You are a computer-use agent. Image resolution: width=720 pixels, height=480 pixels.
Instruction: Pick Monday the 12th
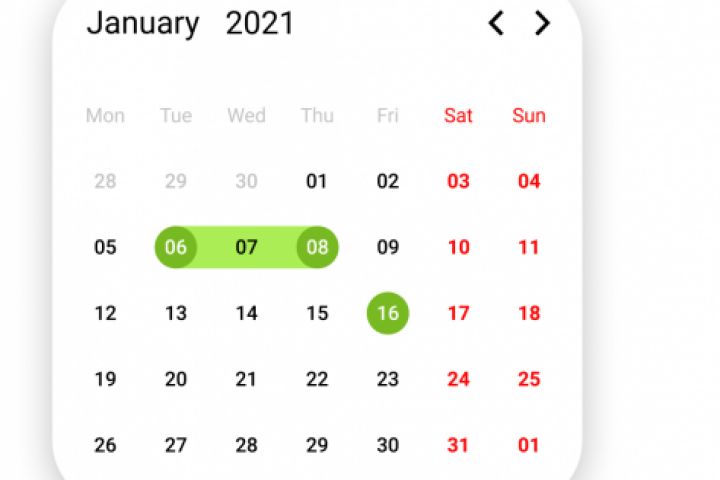point(105,313)
